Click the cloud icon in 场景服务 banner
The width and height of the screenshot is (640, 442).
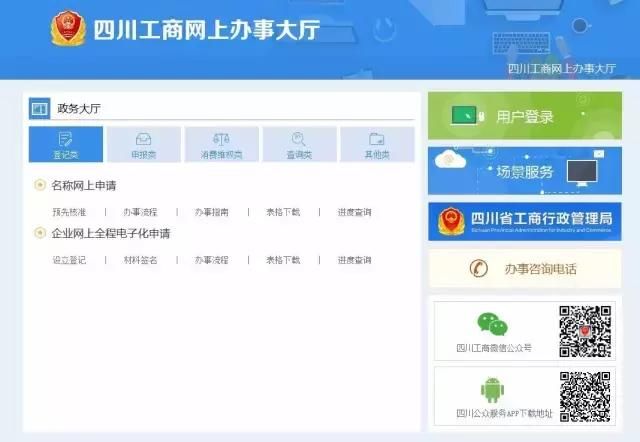click(x=450, y=159)
